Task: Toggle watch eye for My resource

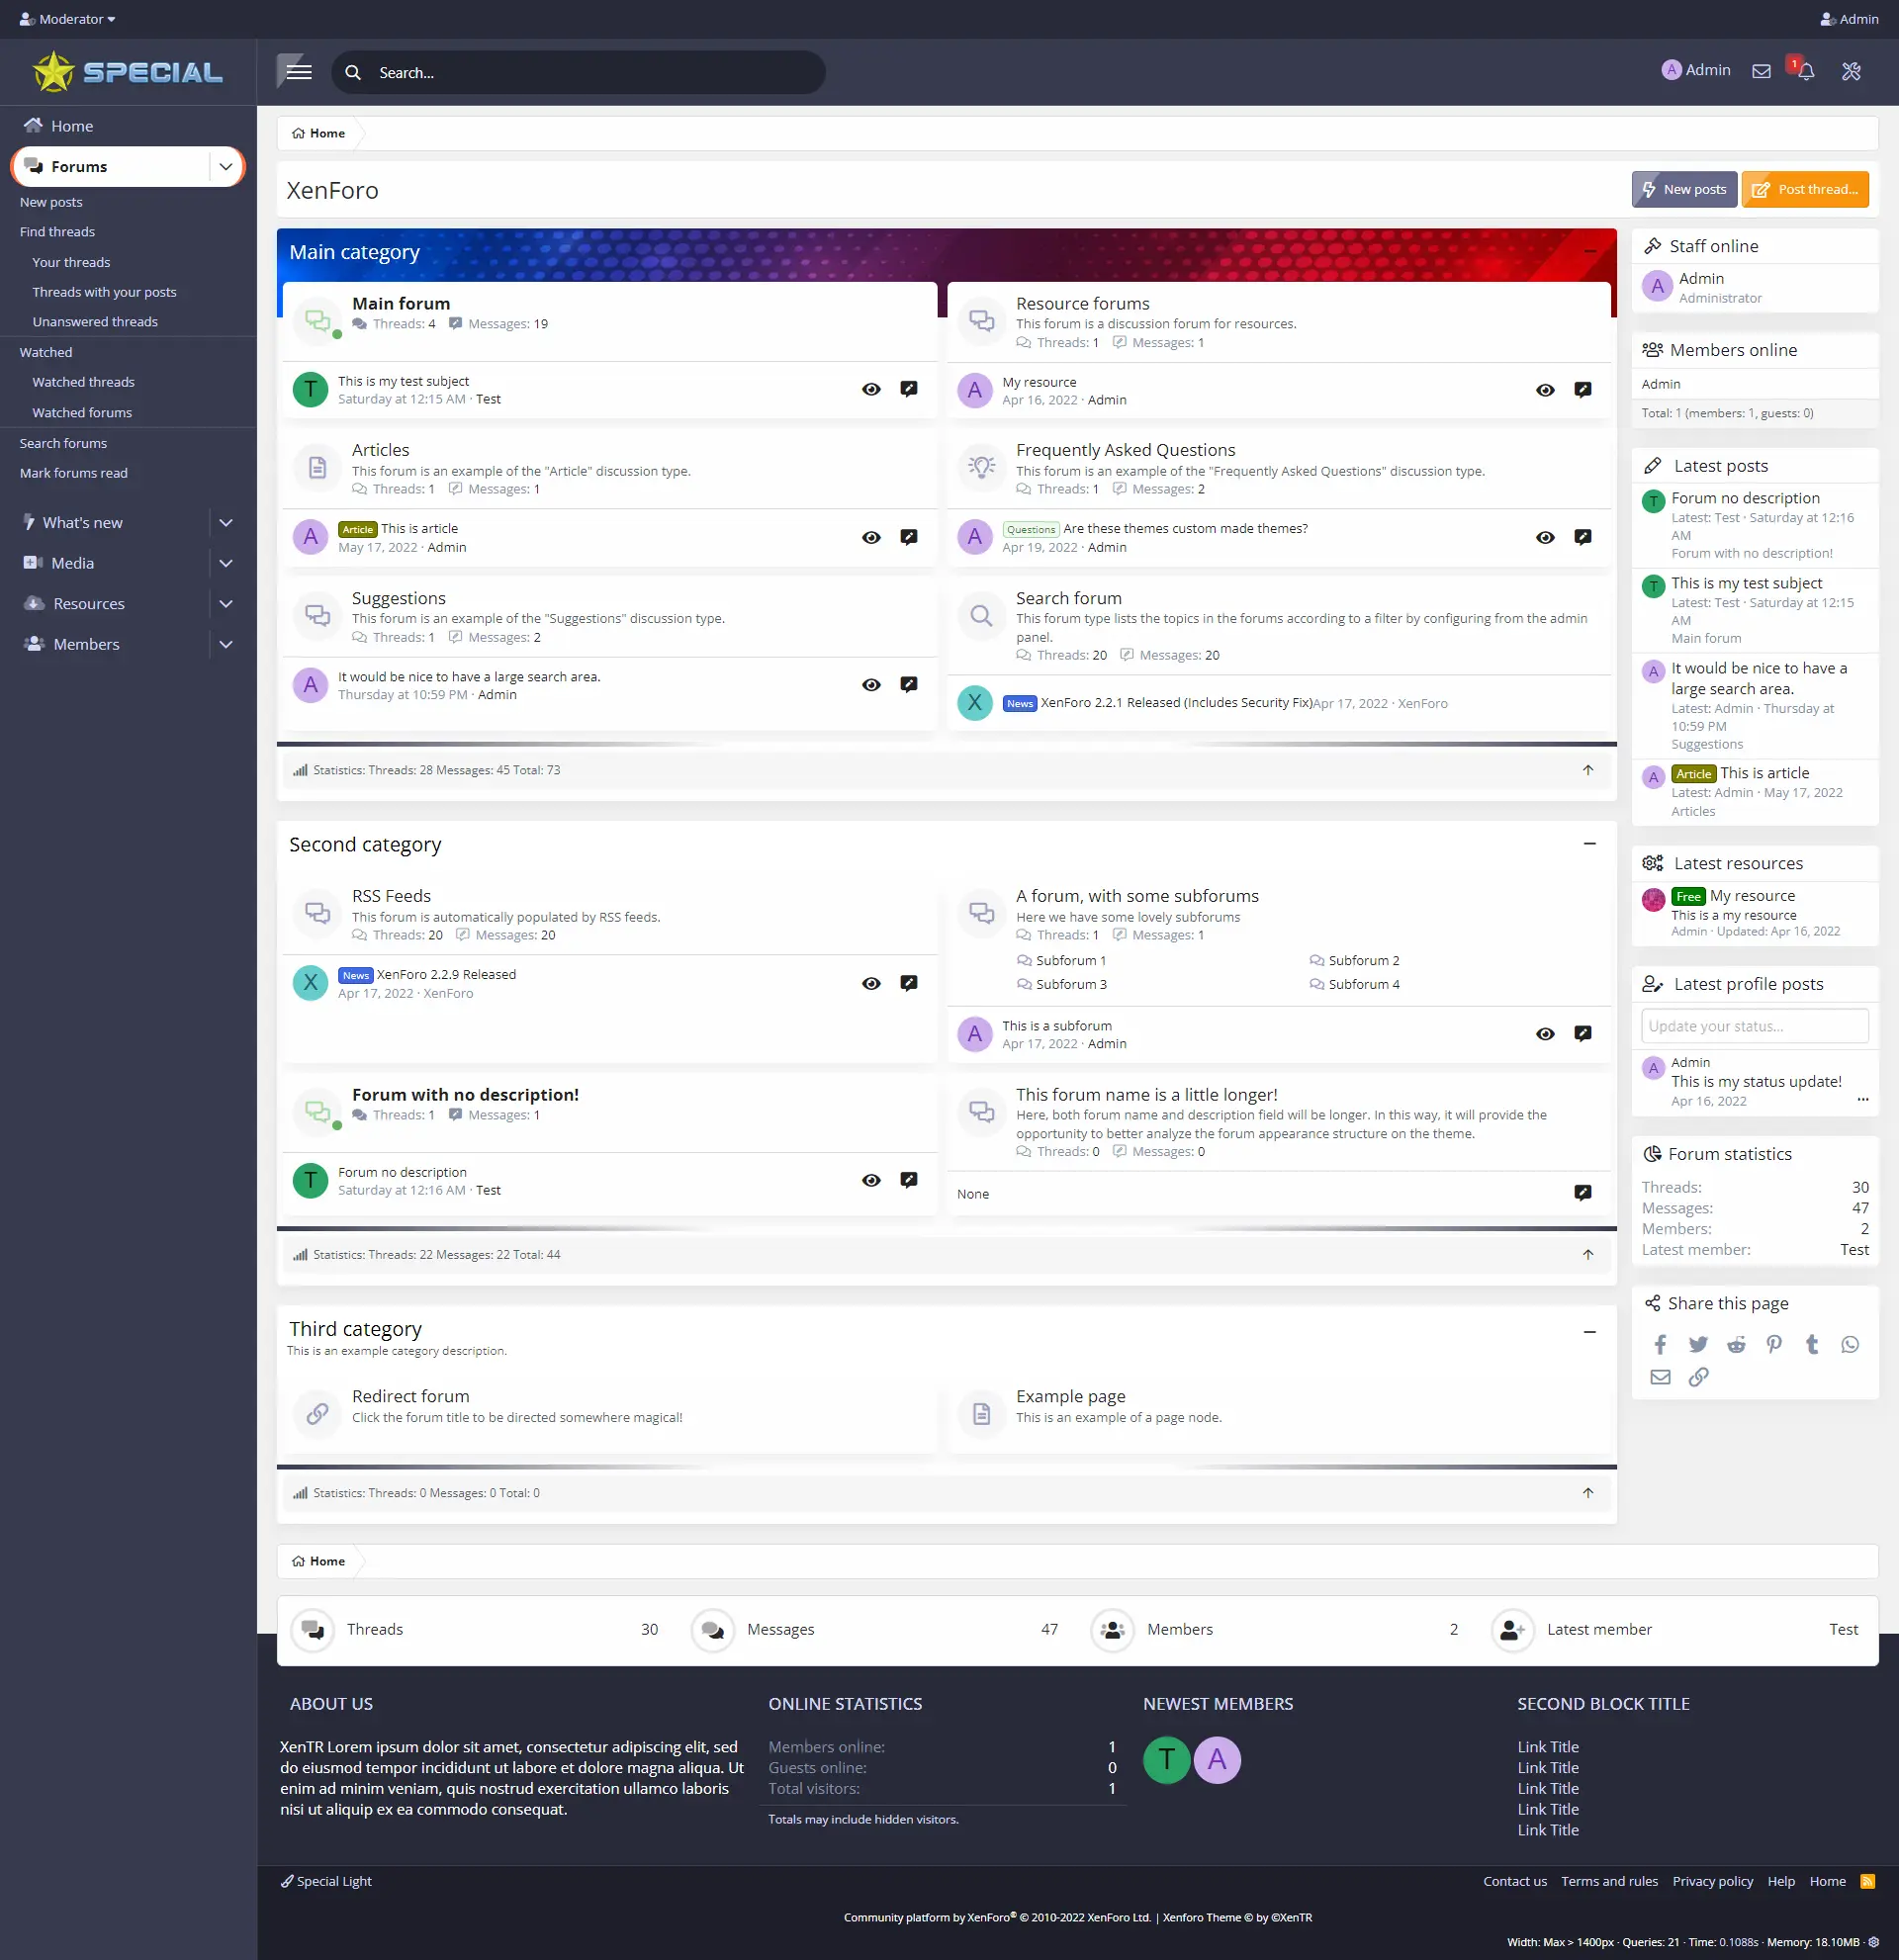Action: (1545, 390)
